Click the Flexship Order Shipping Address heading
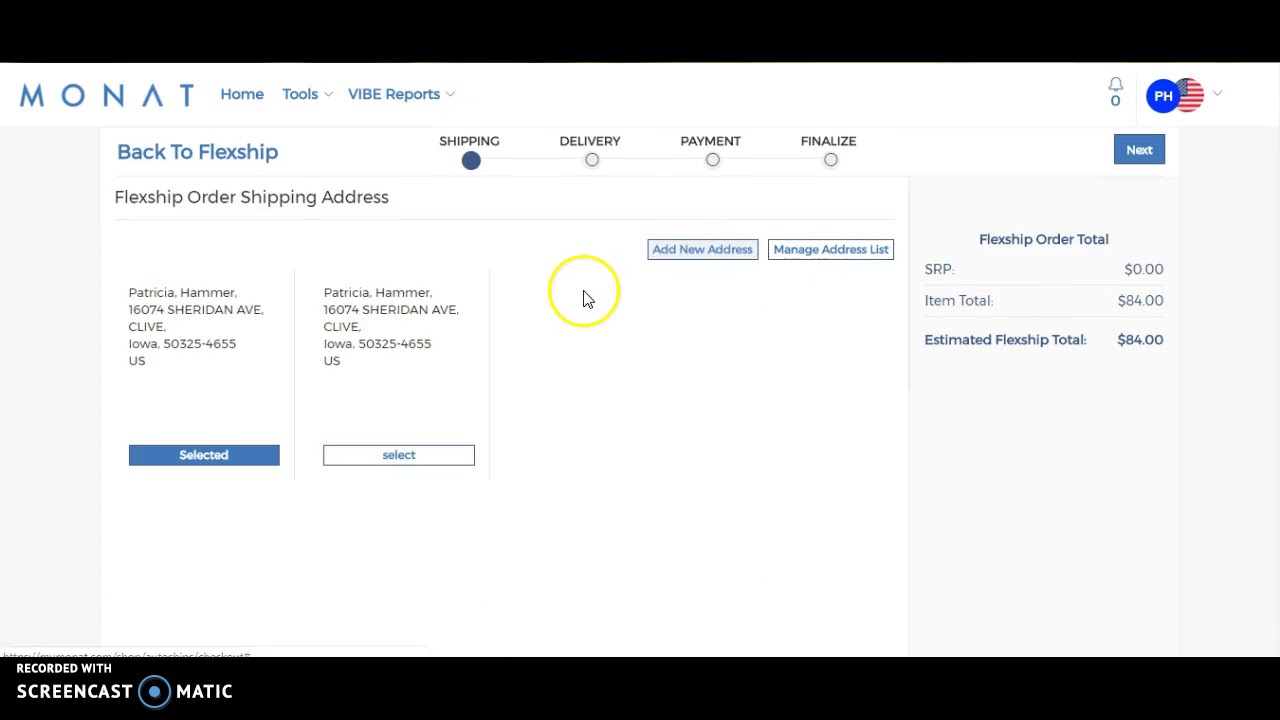Image resolution: width=1280 pixels, height=720 pixels. [251, 197]
